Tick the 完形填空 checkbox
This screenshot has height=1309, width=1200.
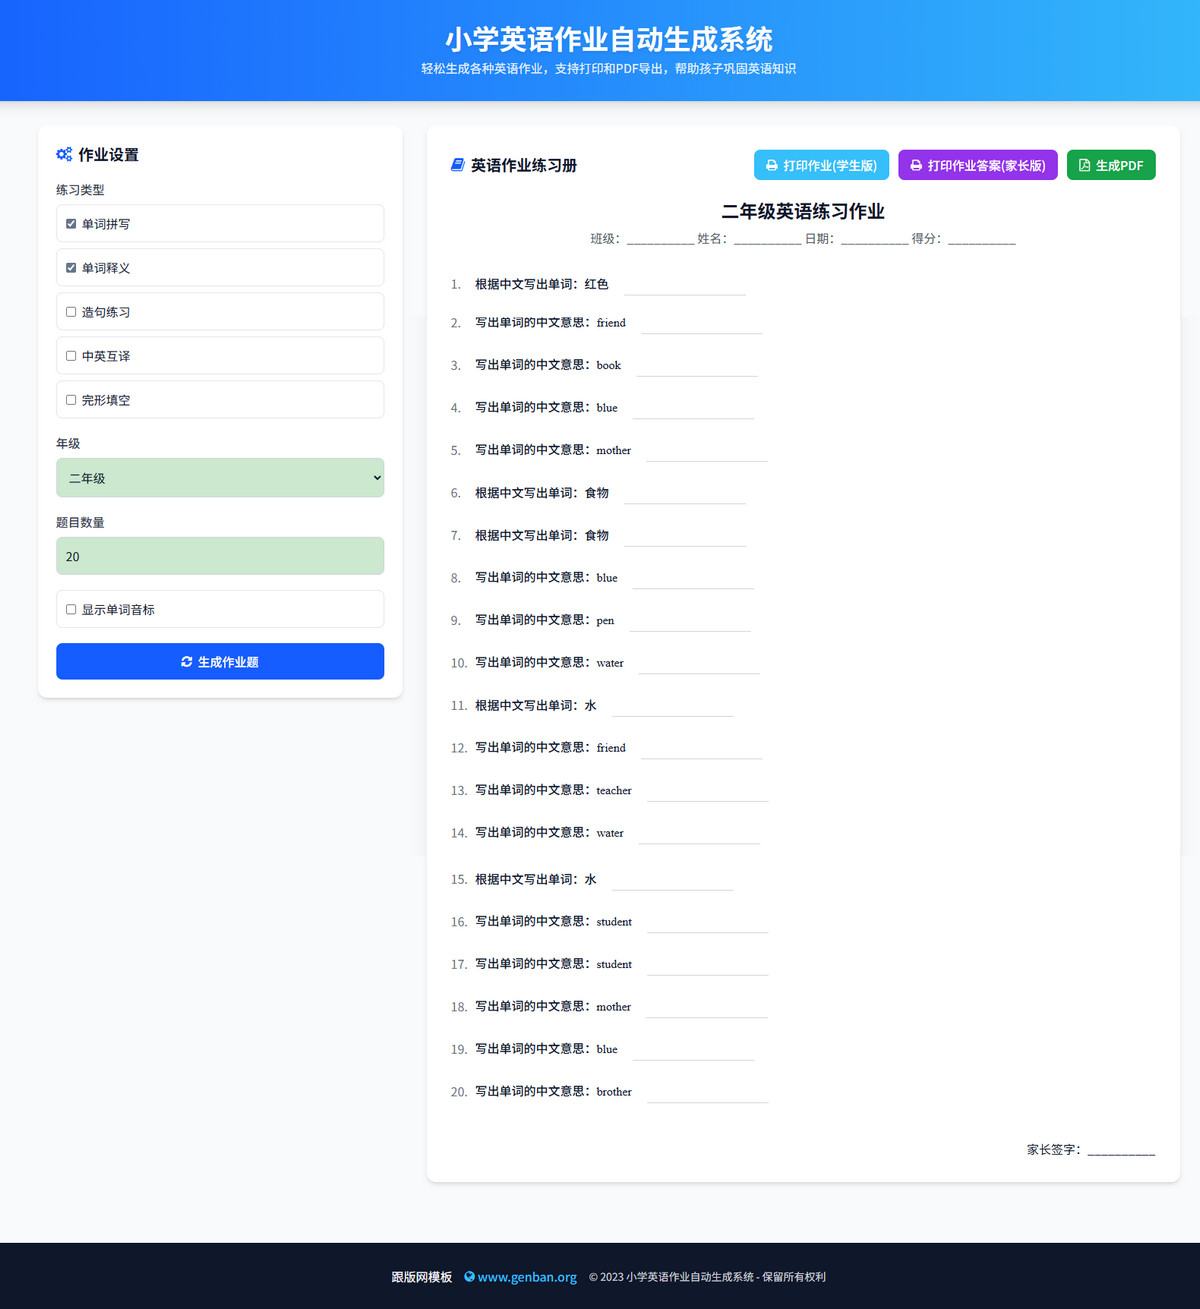click(71, 400)
